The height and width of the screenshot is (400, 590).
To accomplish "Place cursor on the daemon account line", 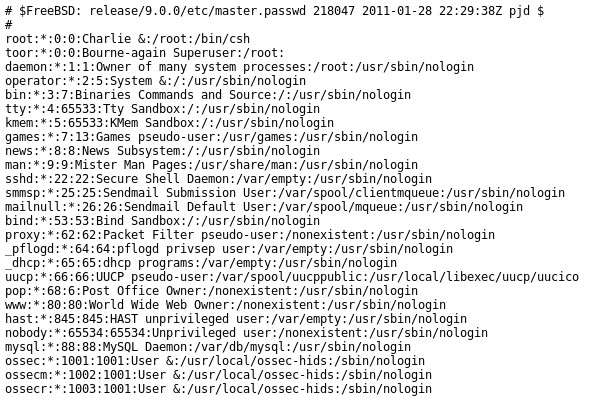I will (239, 67).
